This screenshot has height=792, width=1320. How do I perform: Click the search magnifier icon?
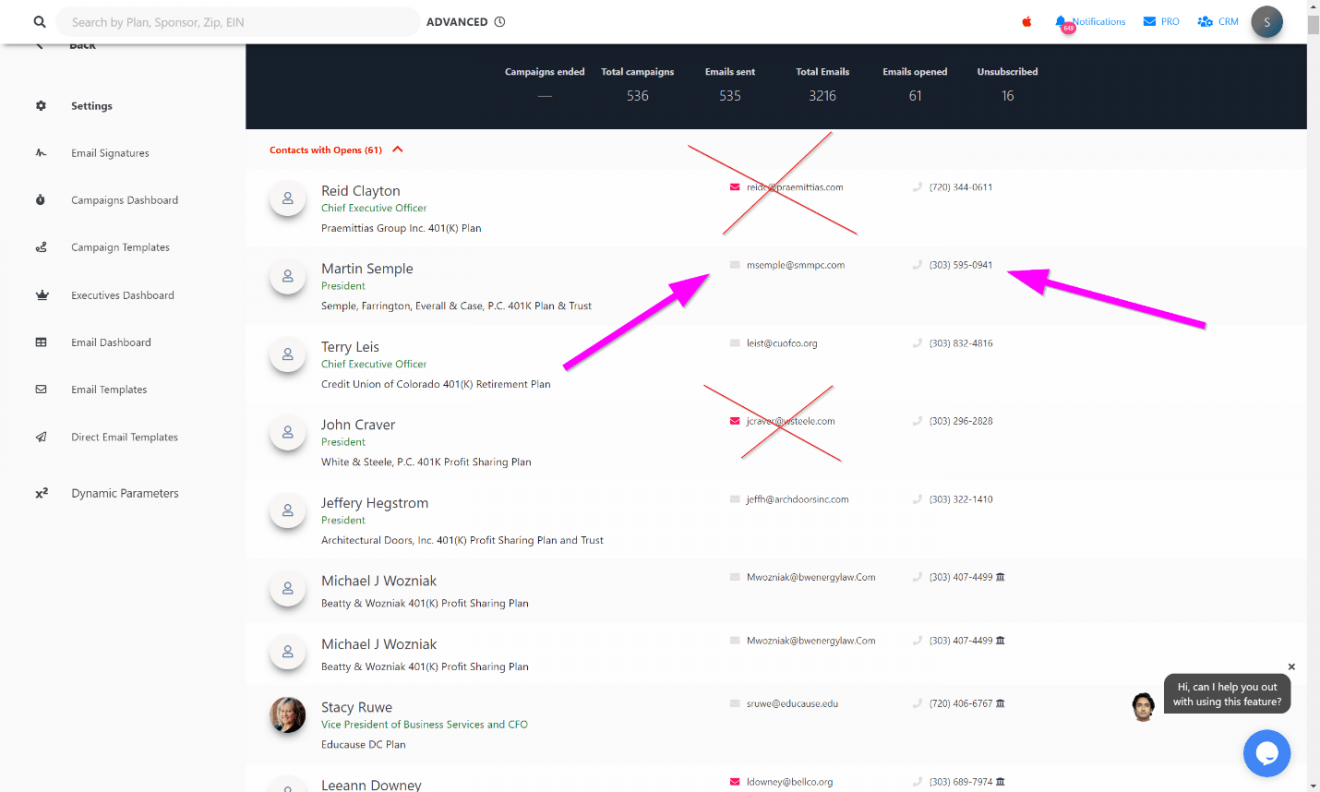tap(39, 22)
